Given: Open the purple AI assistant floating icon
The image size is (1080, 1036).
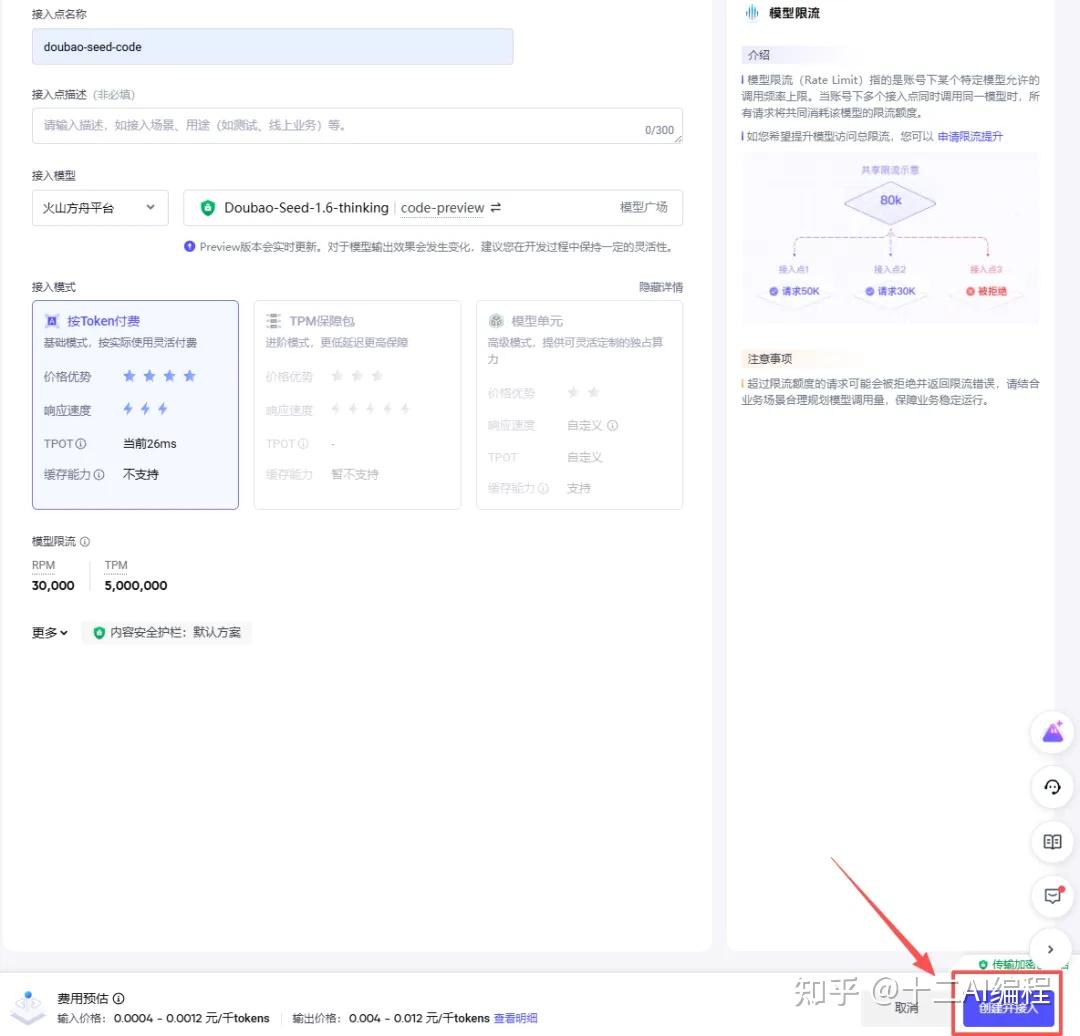Looking at the screenshot, I should click(1052, 732).
